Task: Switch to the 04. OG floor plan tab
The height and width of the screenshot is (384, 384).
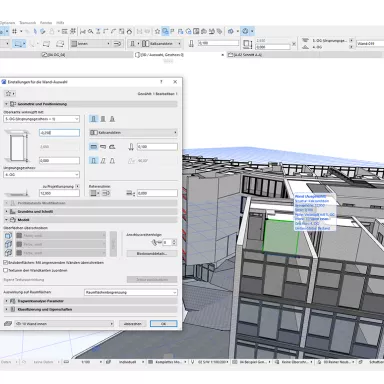Action: click(53, 55)
